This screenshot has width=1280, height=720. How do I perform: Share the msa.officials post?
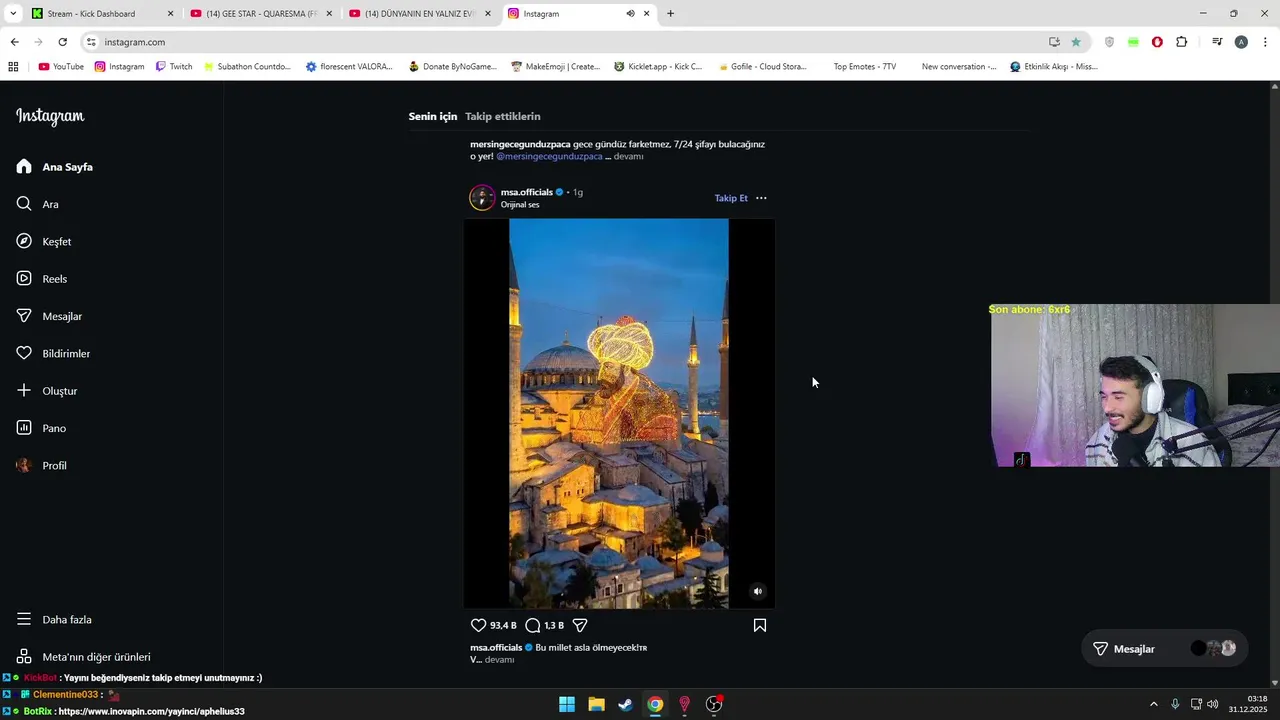point(580,625)
